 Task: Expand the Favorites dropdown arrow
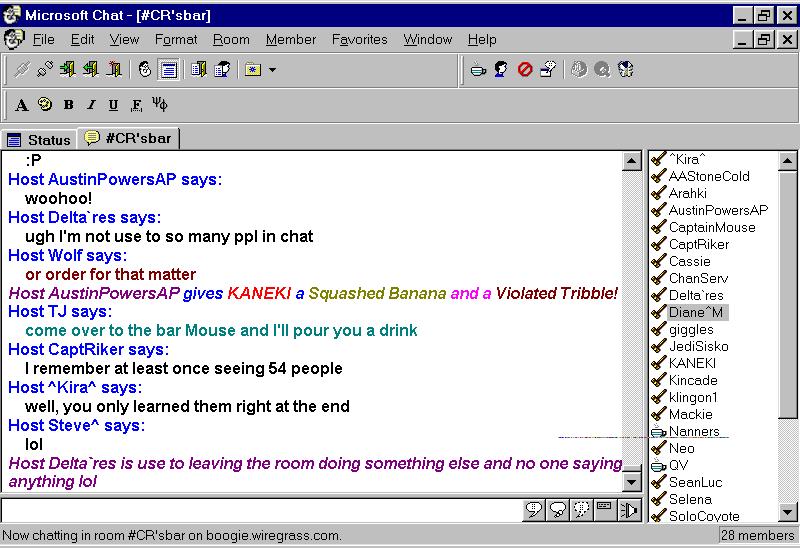pyautogui.click(x=272, y=69)
